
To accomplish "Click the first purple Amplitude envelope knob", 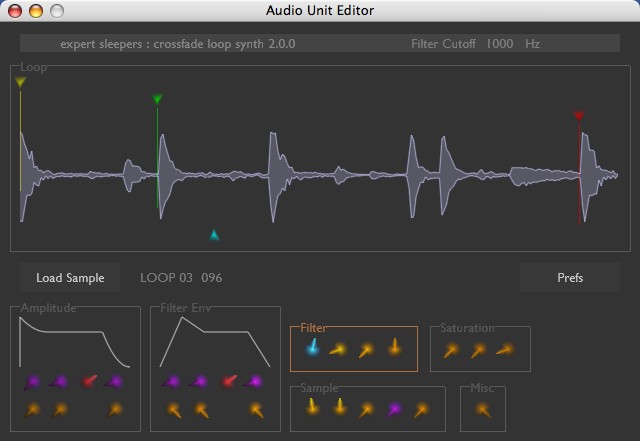I will click(32, 383).
